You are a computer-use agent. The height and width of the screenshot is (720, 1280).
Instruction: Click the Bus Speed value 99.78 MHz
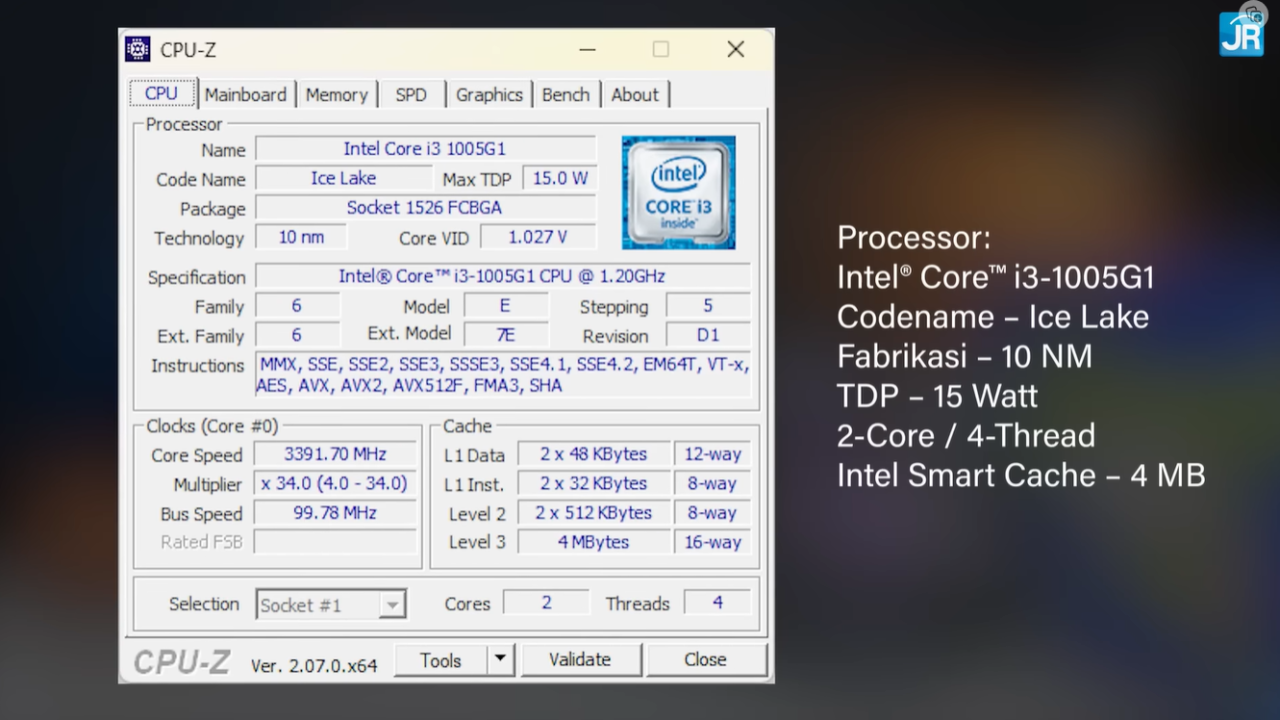click(335, 513)
